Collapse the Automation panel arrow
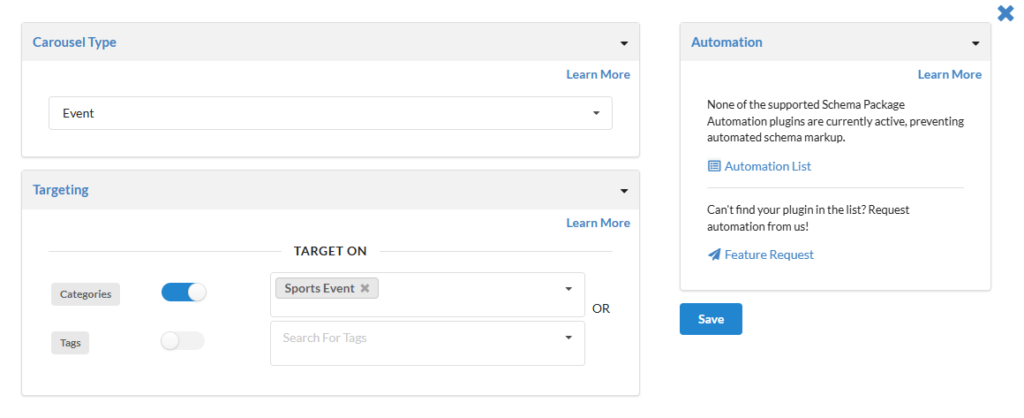Viewport: 1024px width, 418px height. 975,44
